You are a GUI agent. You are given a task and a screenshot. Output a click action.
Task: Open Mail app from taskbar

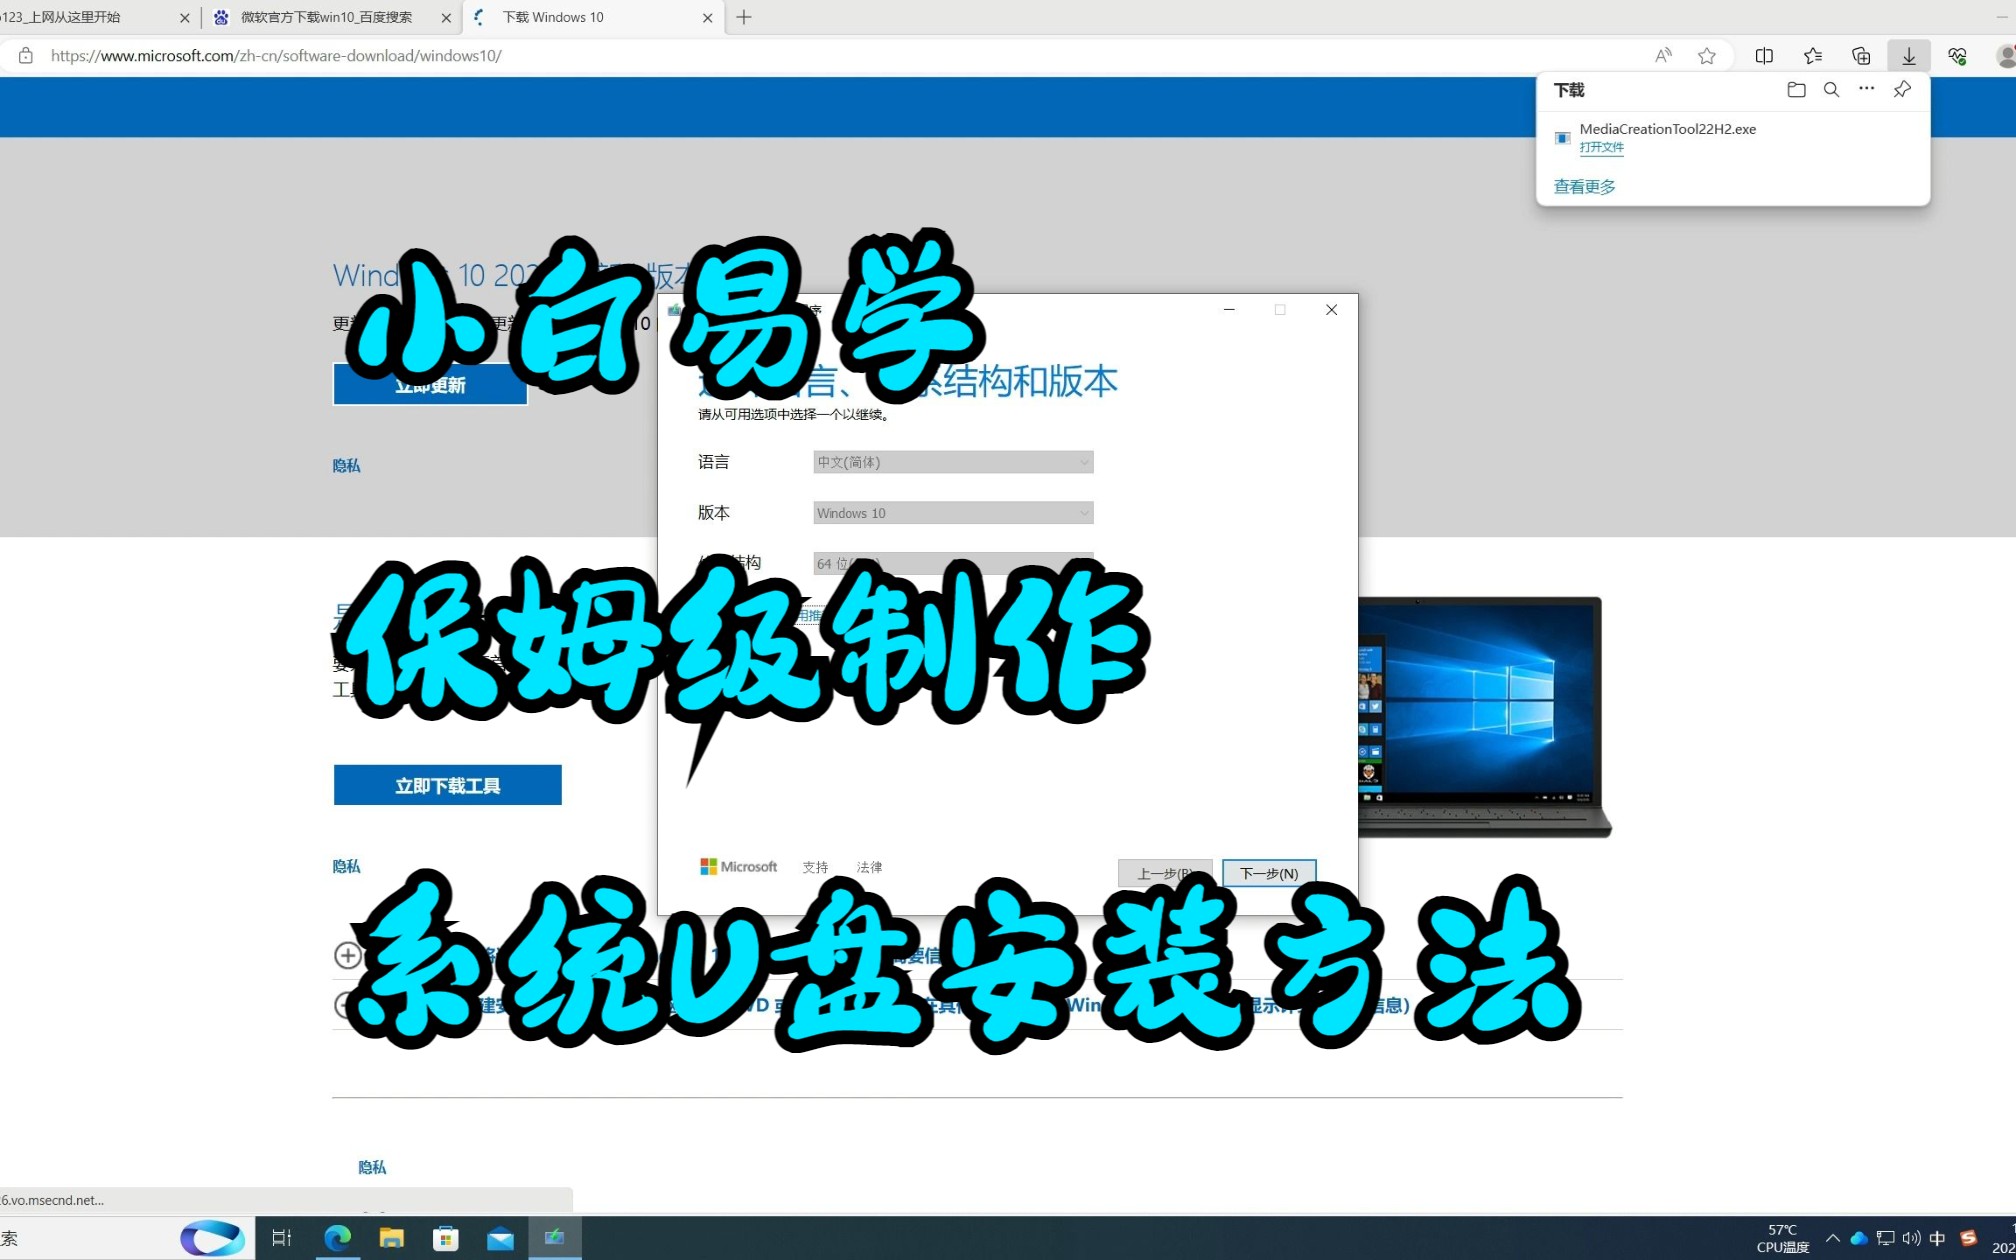coord(500,1238)
